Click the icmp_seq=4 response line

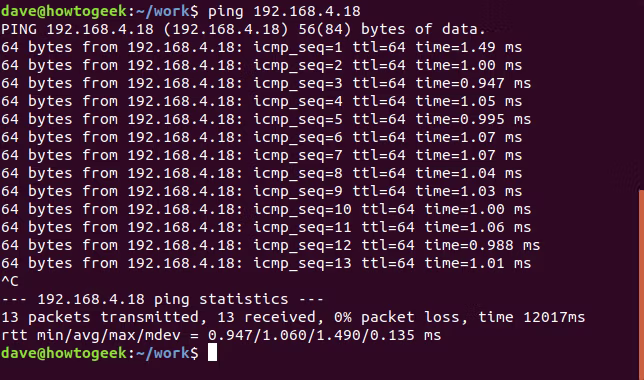point(262,101)
